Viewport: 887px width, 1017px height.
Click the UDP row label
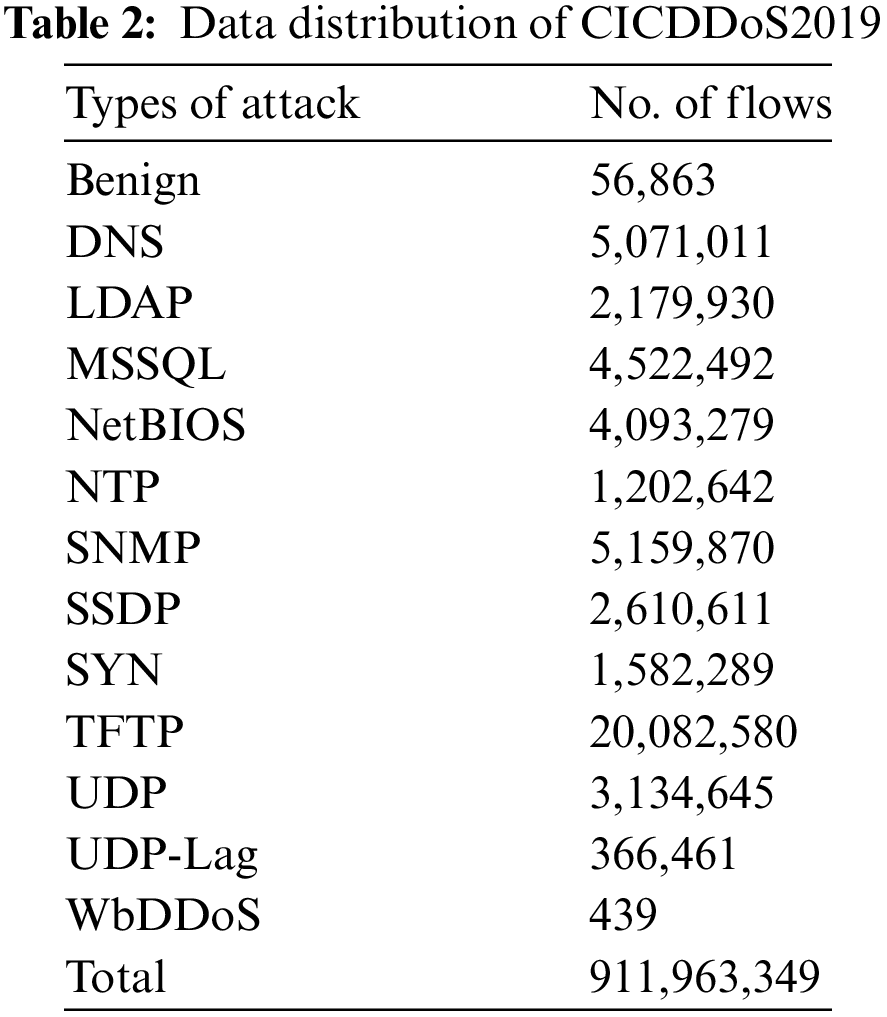point(115,793)
